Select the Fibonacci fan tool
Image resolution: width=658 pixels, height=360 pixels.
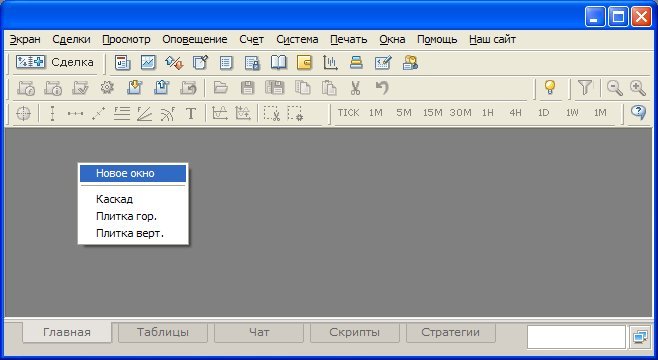144,113
